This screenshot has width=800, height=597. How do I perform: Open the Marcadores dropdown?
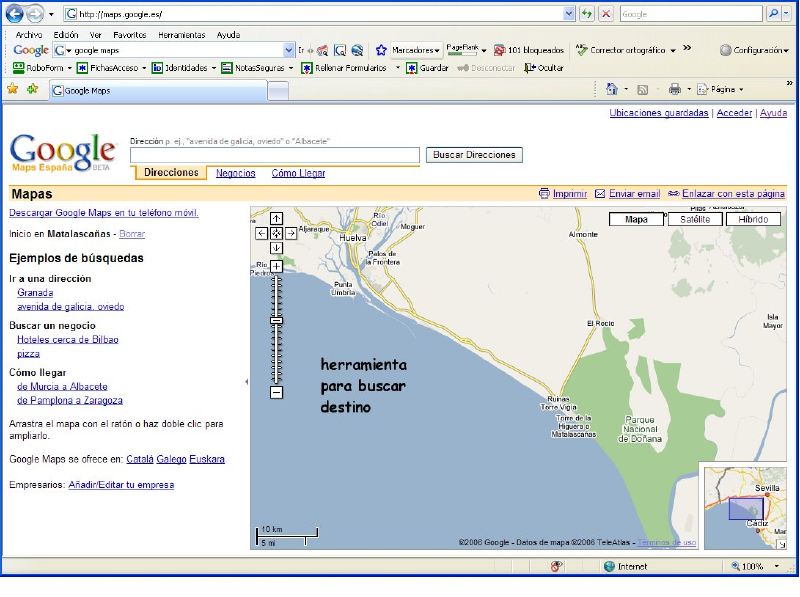pos(415,50)
